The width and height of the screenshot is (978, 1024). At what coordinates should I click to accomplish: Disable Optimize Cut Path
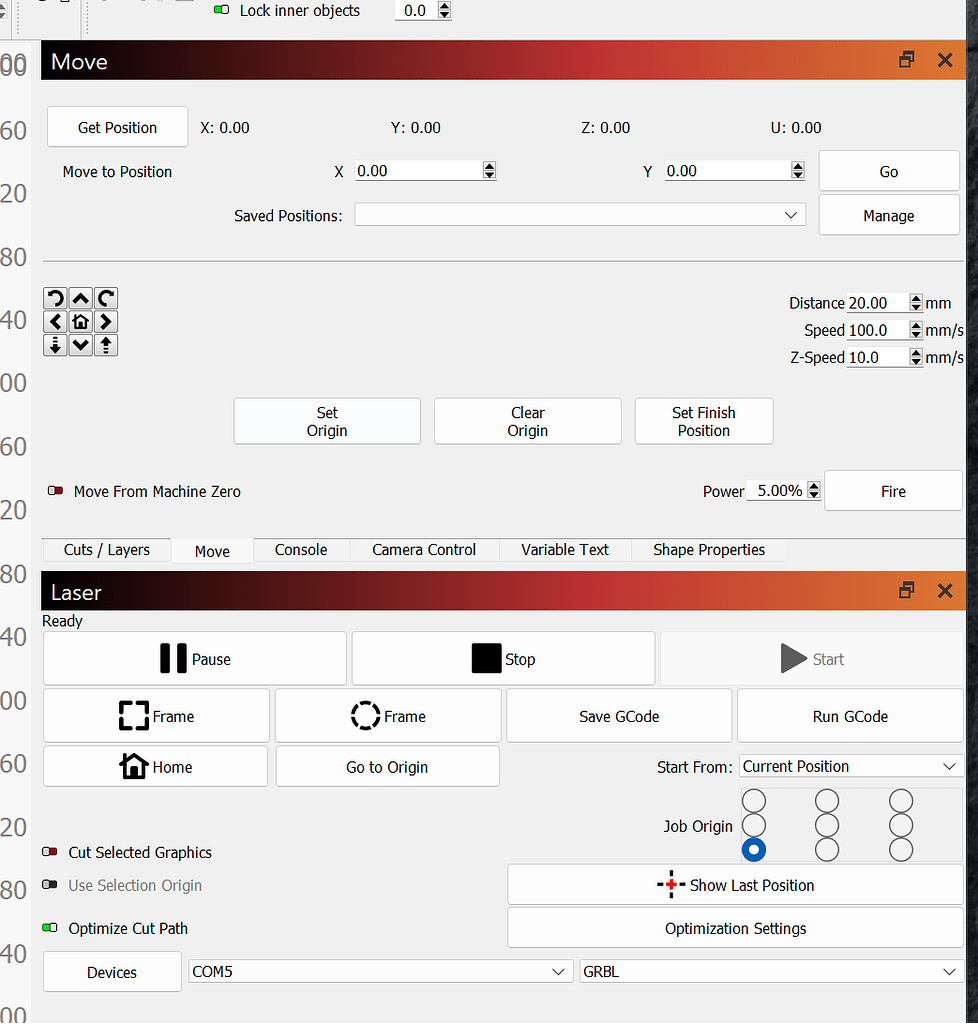click(49, 928)
